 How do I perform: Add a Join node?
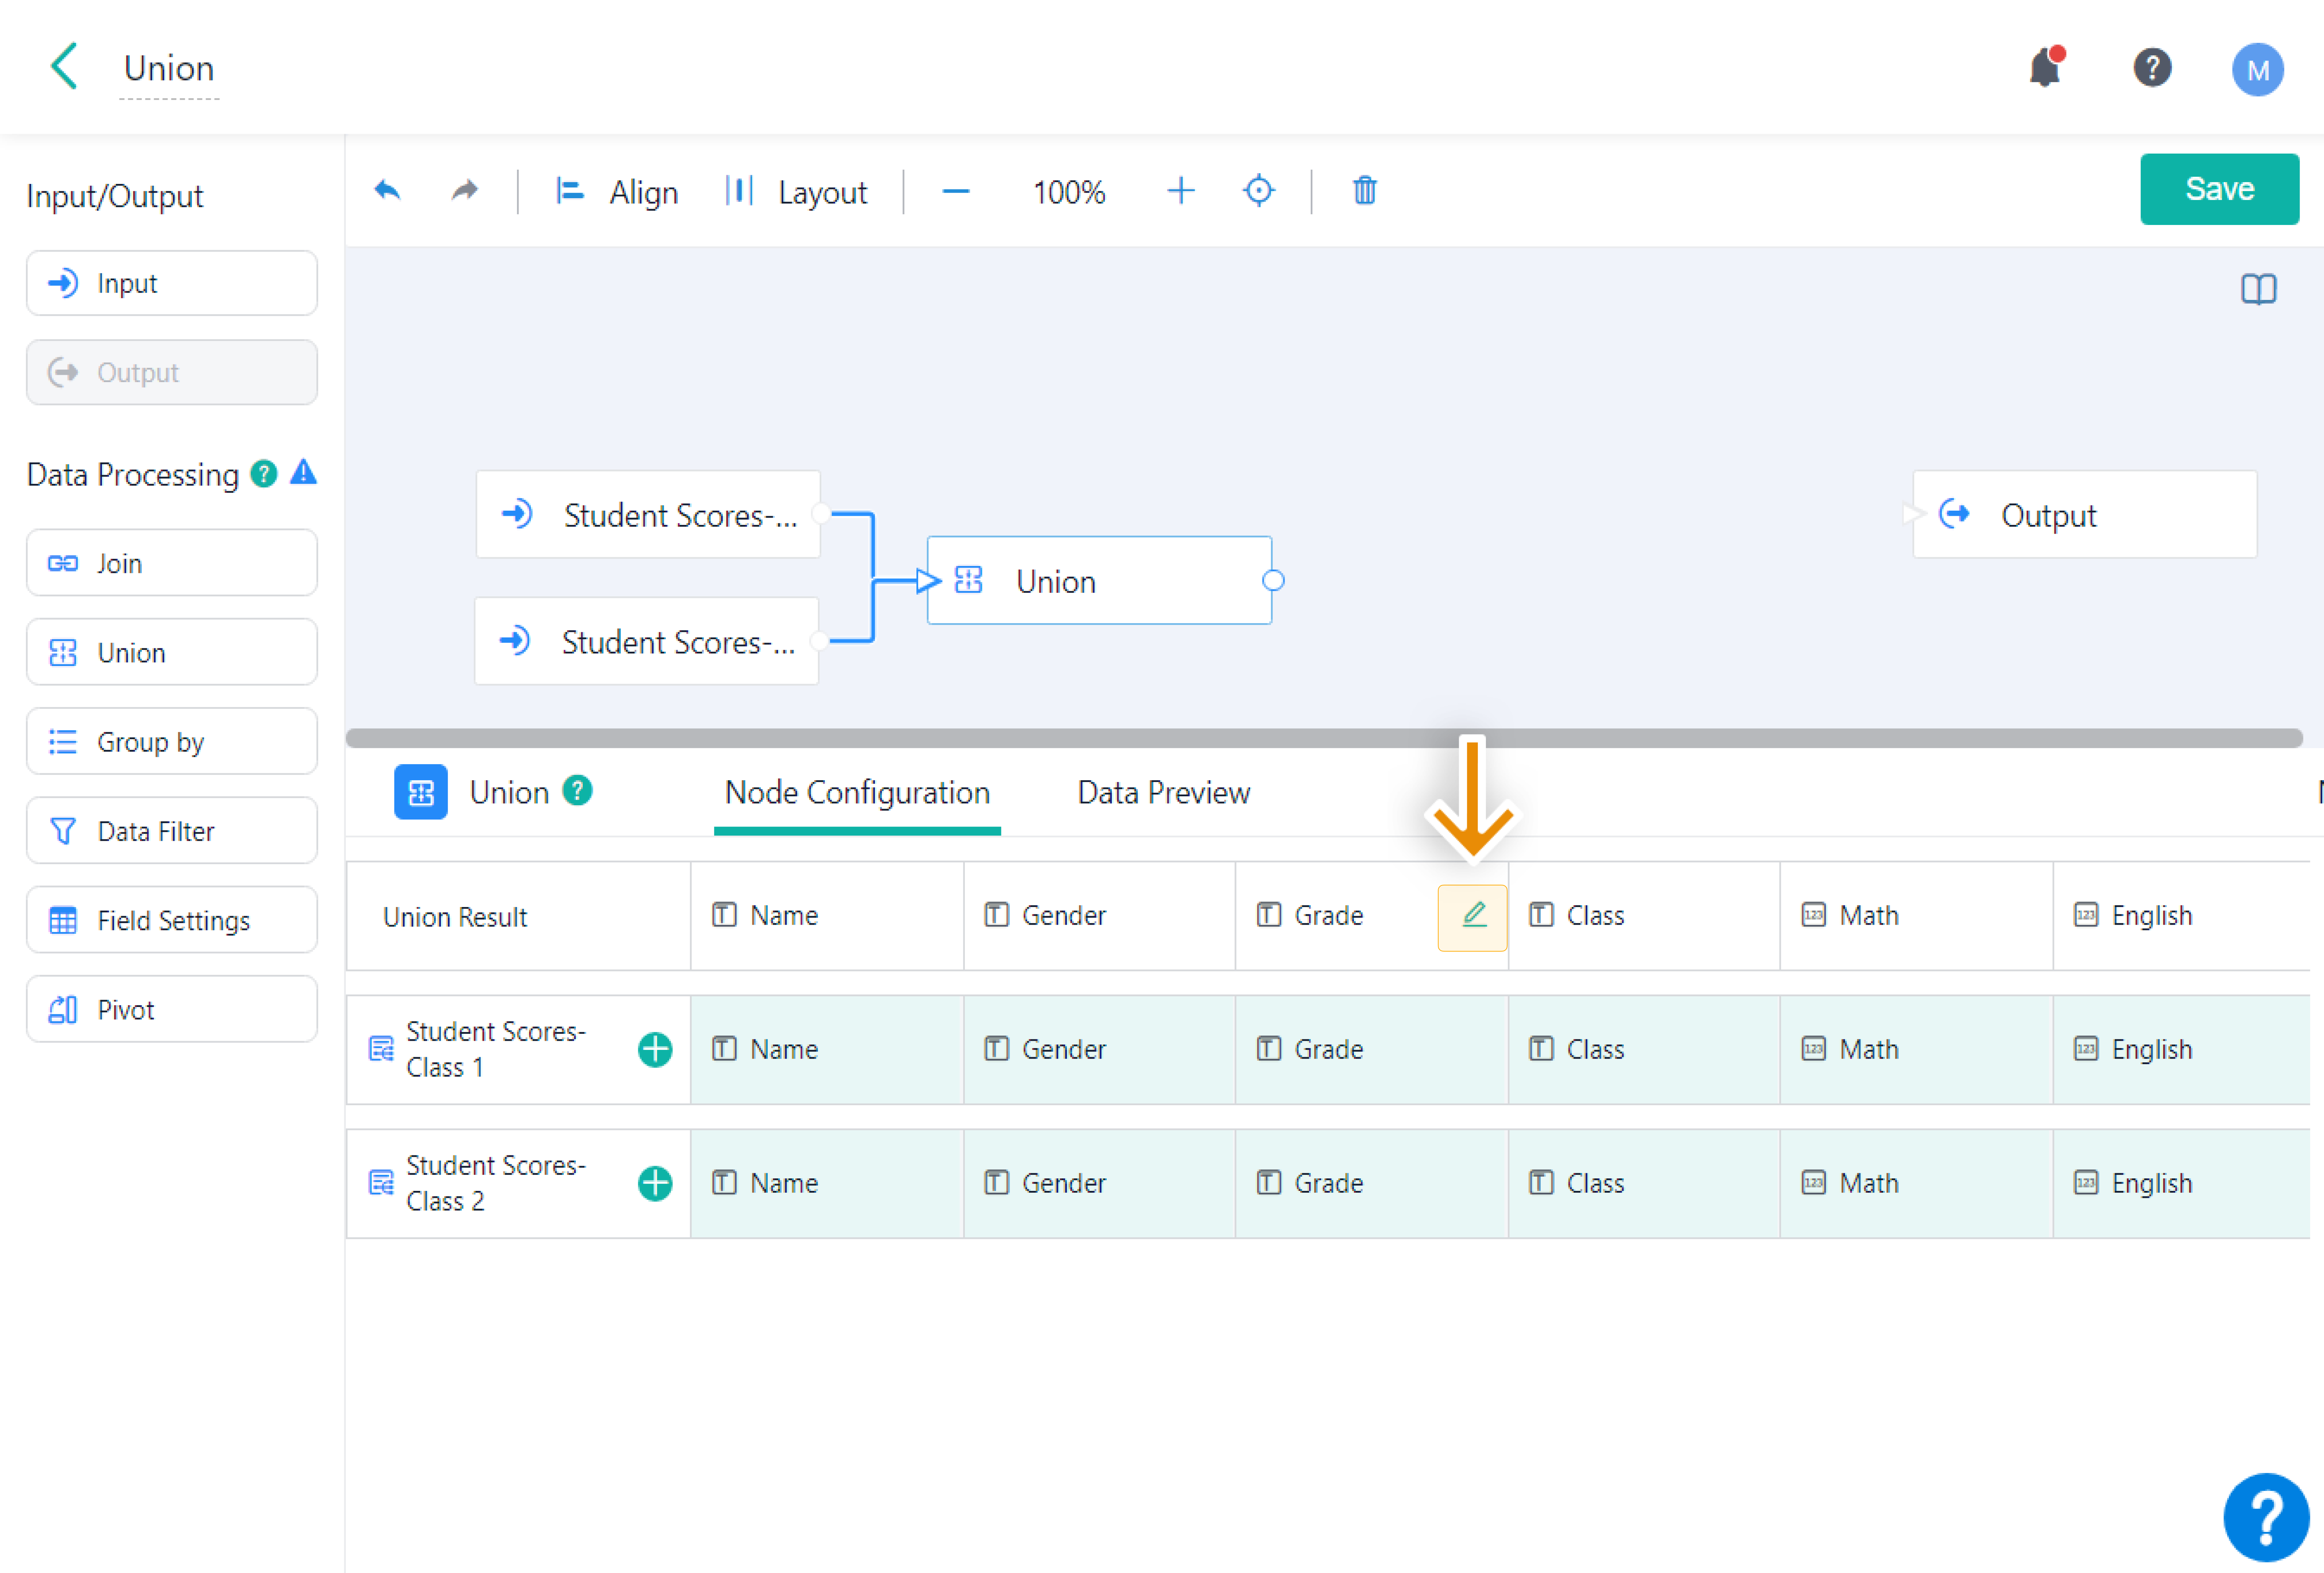pyautogui.click(x=172, y=563)
